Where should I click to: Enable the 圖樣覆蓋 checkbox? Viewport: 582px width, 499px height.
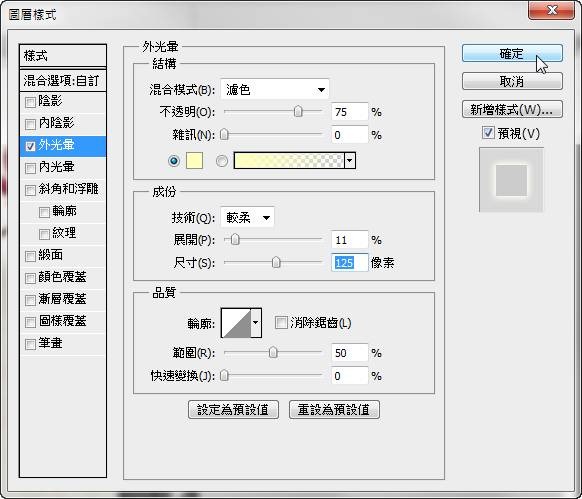(x=30, y=322)
